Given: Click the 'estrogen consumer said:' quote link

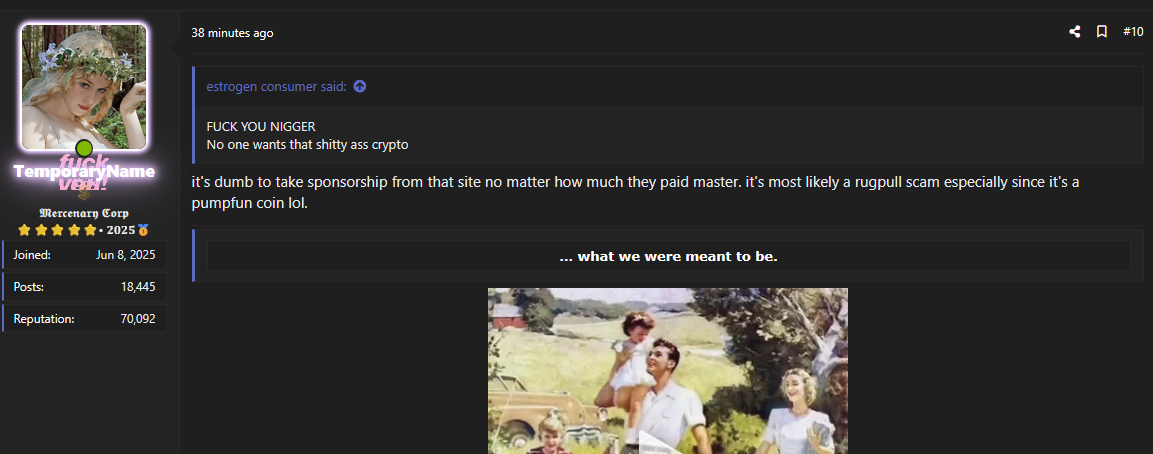Looking at the screenshot, I should [x=276, y=87].
